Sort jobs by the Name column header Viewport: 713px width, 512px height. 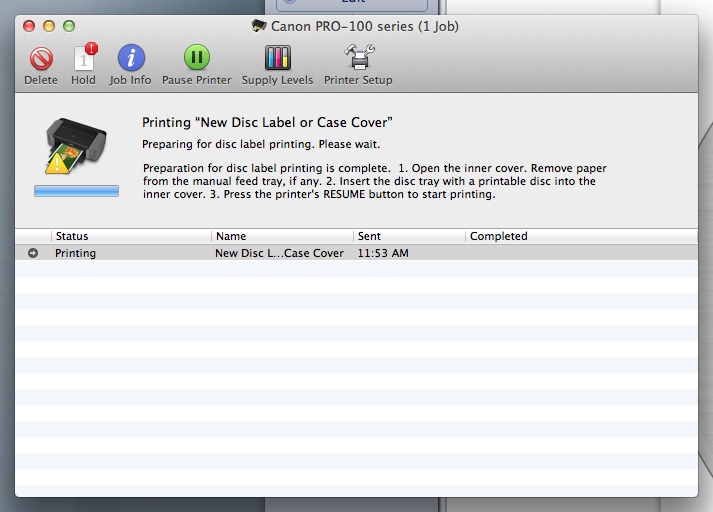(x=281, y=236)
